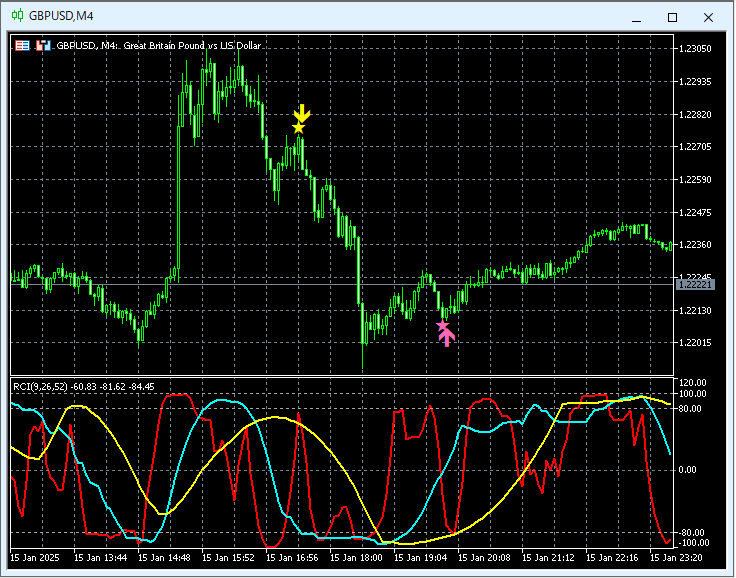Viewport: 736px width, 578px height.
Task: Click the 100.00 RCI scale value
Action: coord(693,393)
